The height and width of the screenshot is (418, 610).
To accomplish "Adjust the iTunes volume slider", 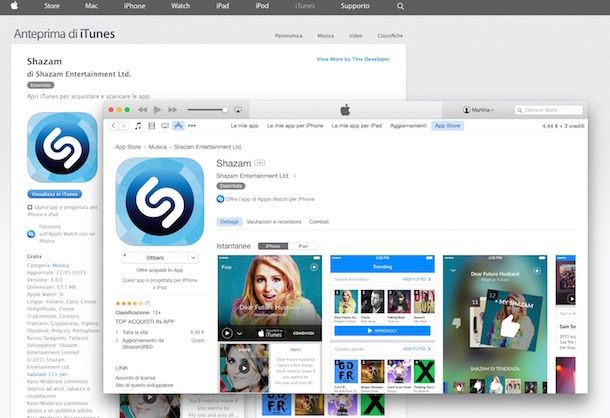I will [207, 110].
